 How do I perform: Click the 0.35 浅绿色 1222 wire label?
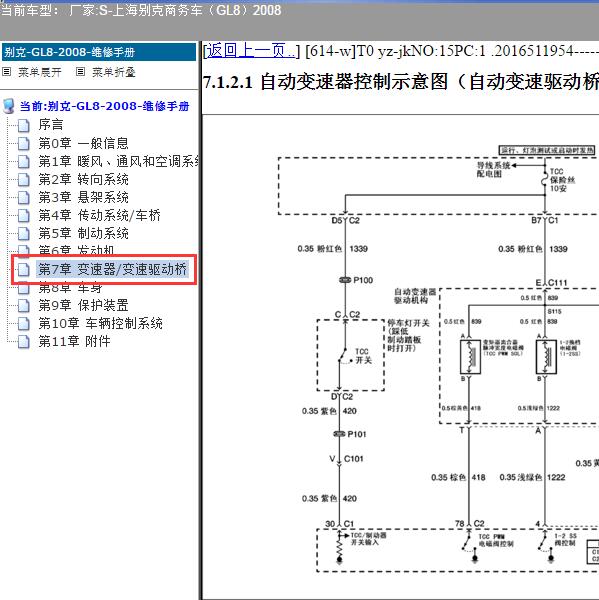pyautogui.click(x=532, y=477)
